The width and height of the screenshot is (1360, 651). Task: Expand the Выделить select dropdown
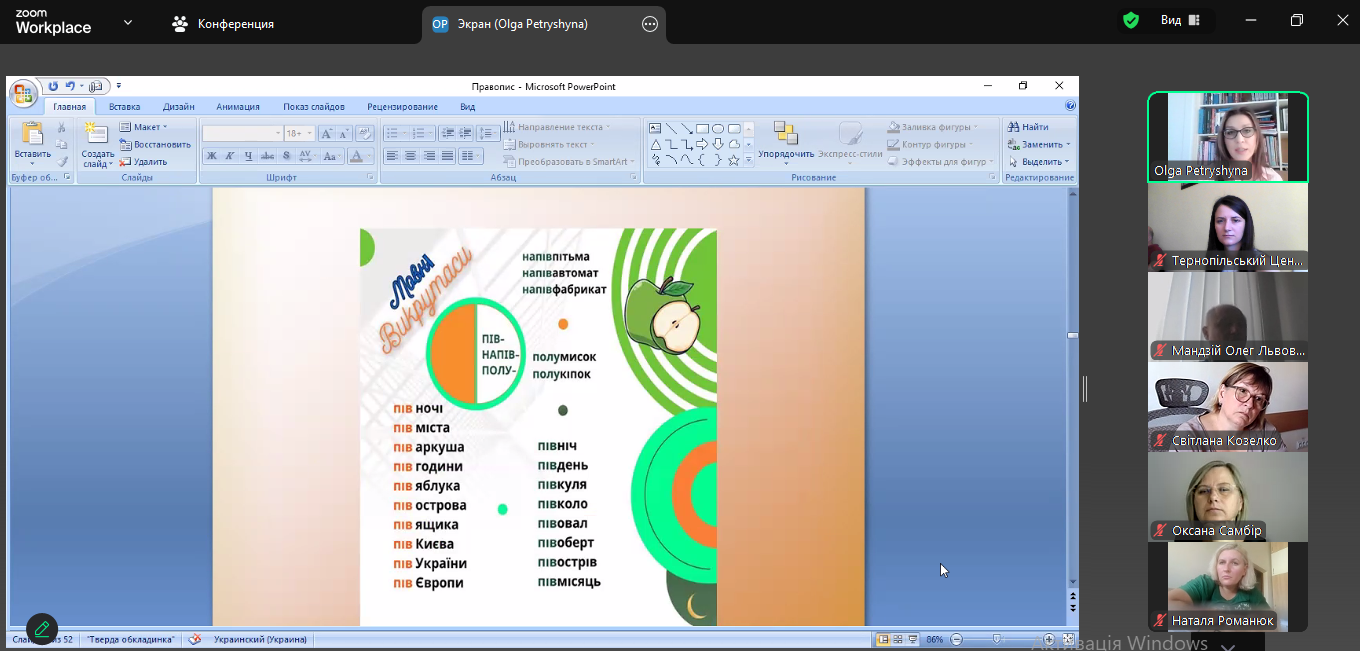(x=1067, y=161)
